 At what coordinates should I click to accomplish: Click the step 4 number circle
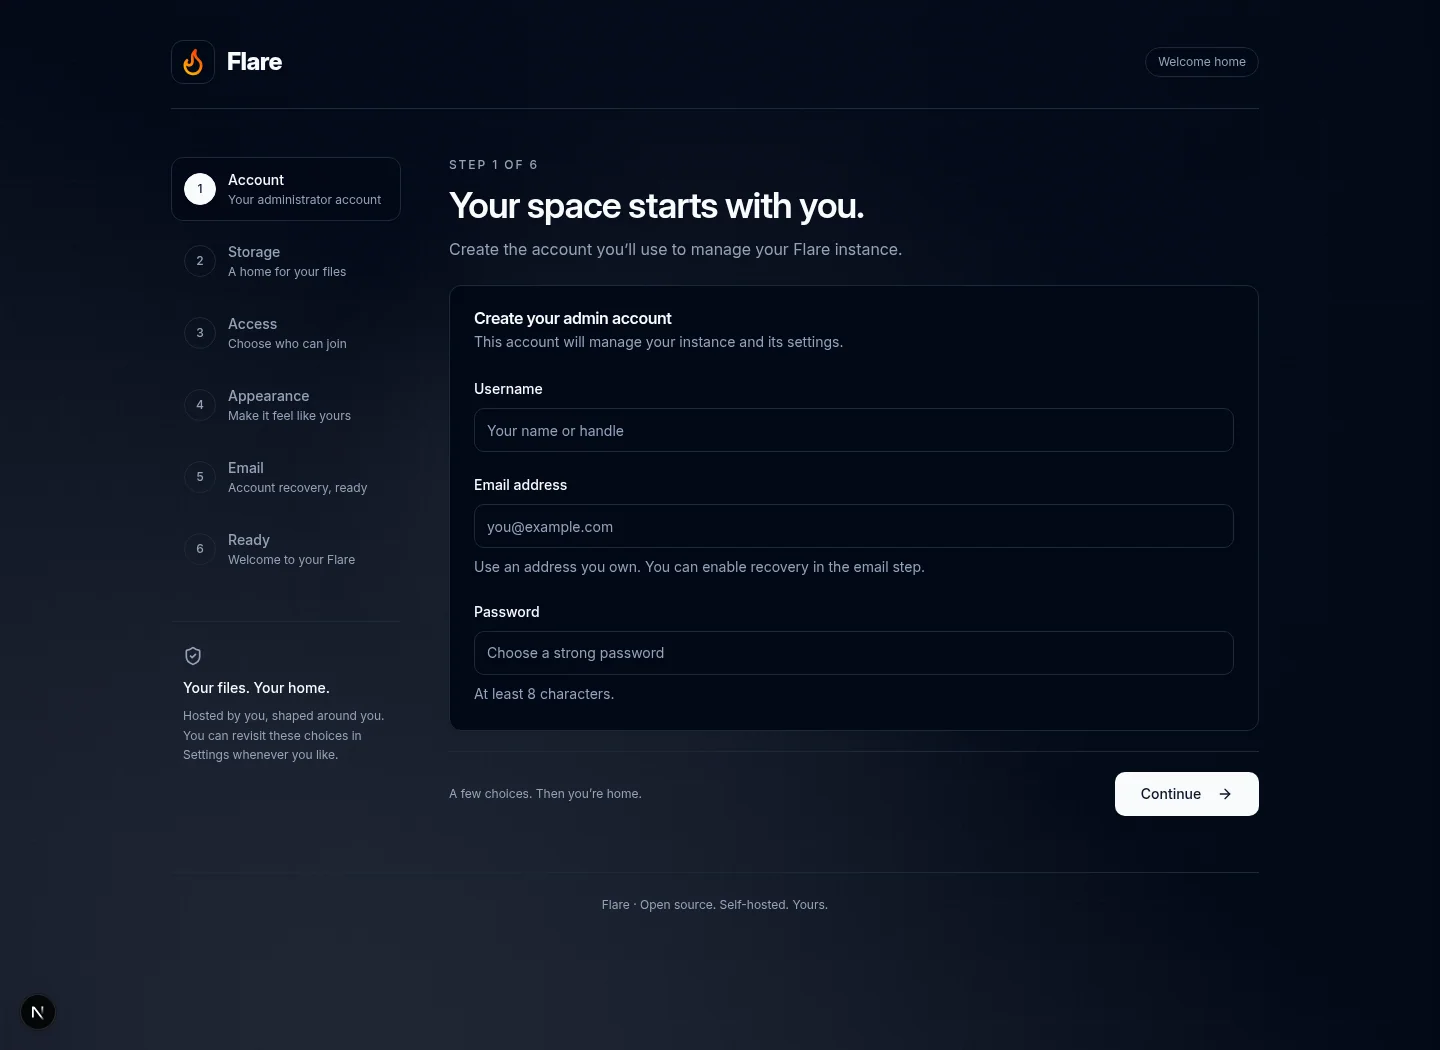200,405
